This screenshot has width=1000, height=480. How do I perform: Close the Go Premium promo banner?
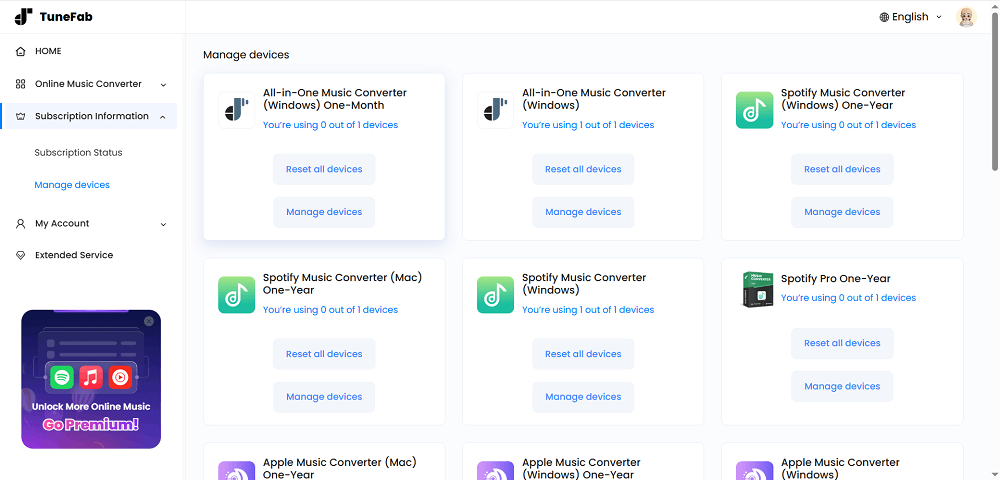(x=149, y=321)
